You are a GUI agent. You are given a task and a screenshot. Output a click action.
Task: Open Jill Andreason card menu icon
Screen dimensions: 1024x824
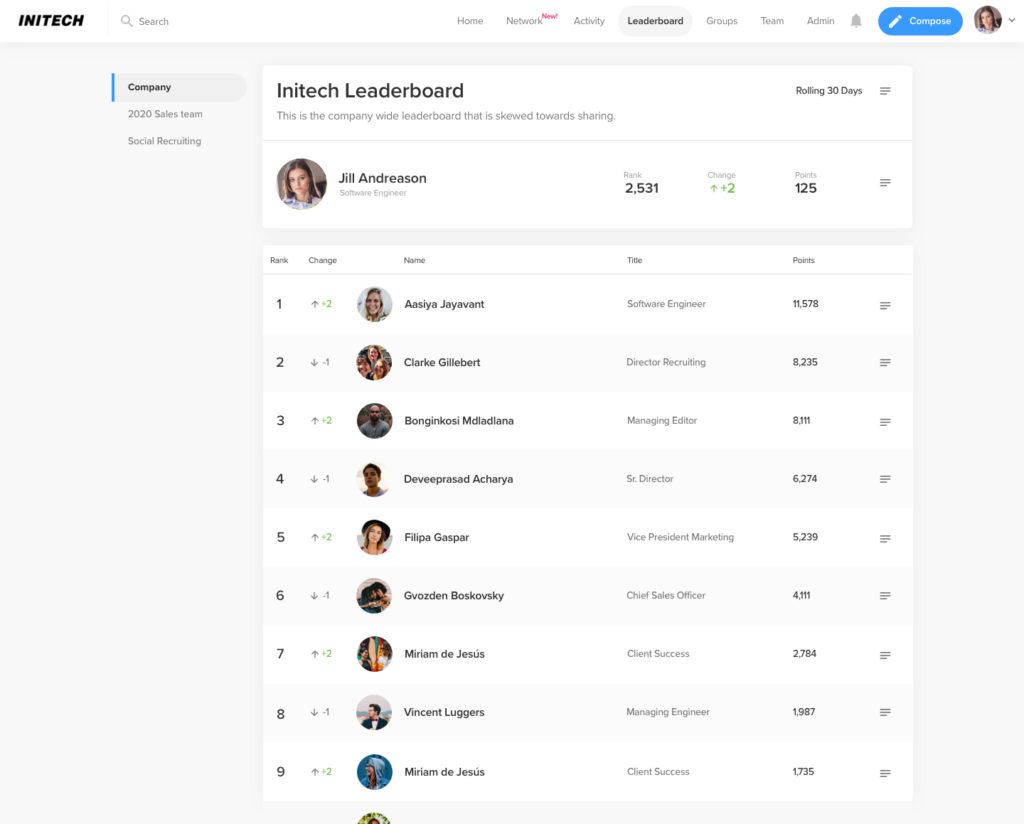point(885,183)
